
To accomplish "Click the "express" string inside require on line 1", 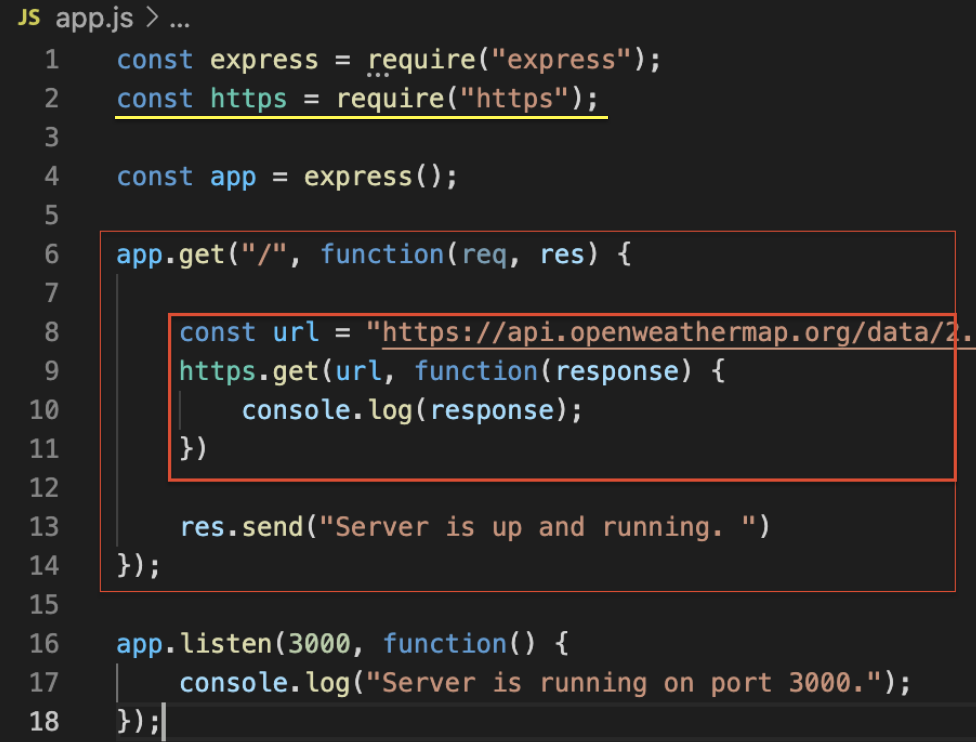I will 561,60.
